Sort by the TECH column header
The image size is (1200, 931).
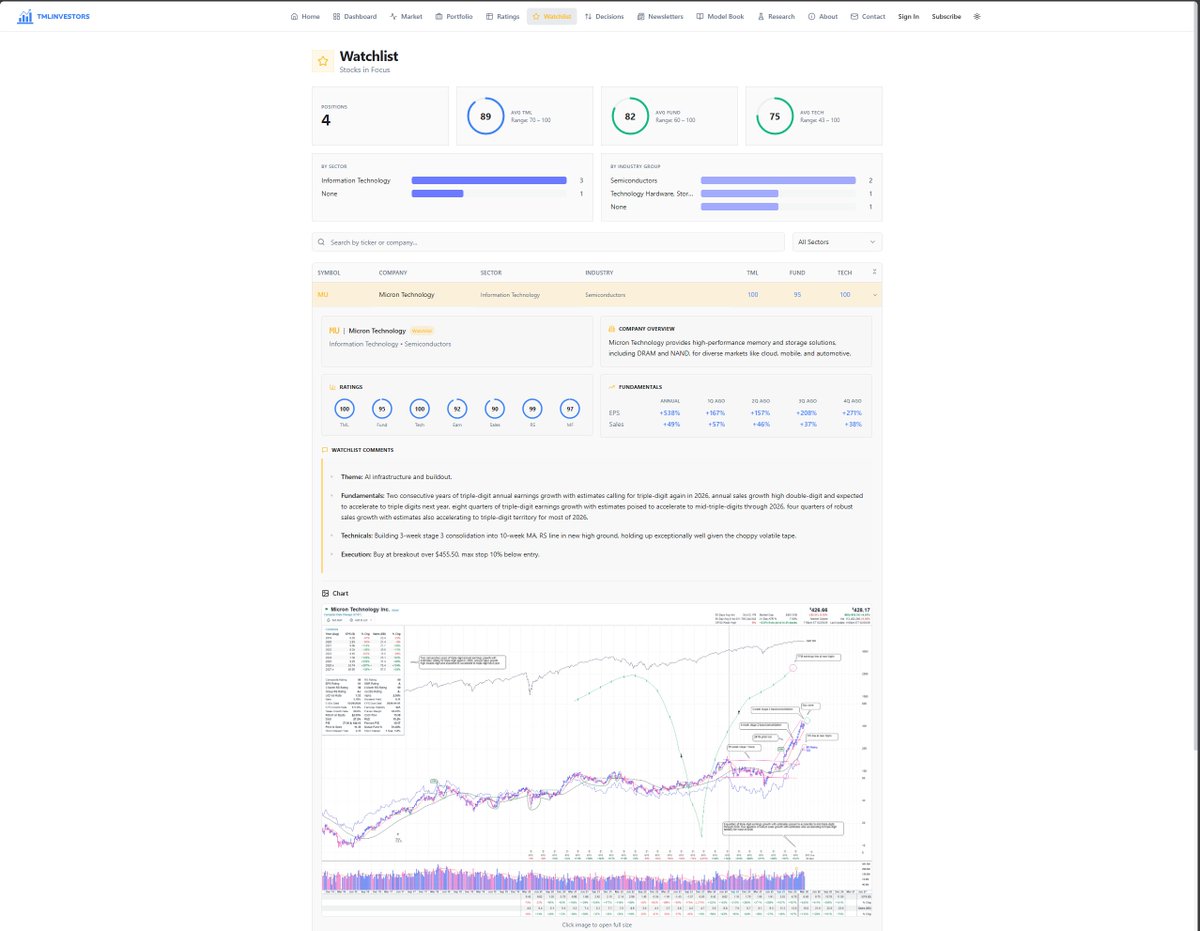(844, 272)
